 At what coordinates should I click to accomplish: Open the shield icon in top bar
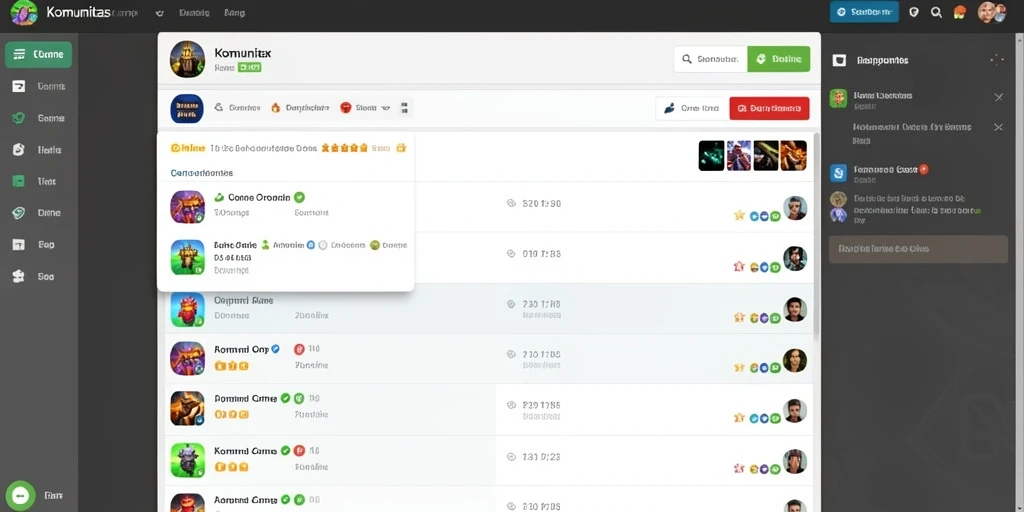[914, 12]
